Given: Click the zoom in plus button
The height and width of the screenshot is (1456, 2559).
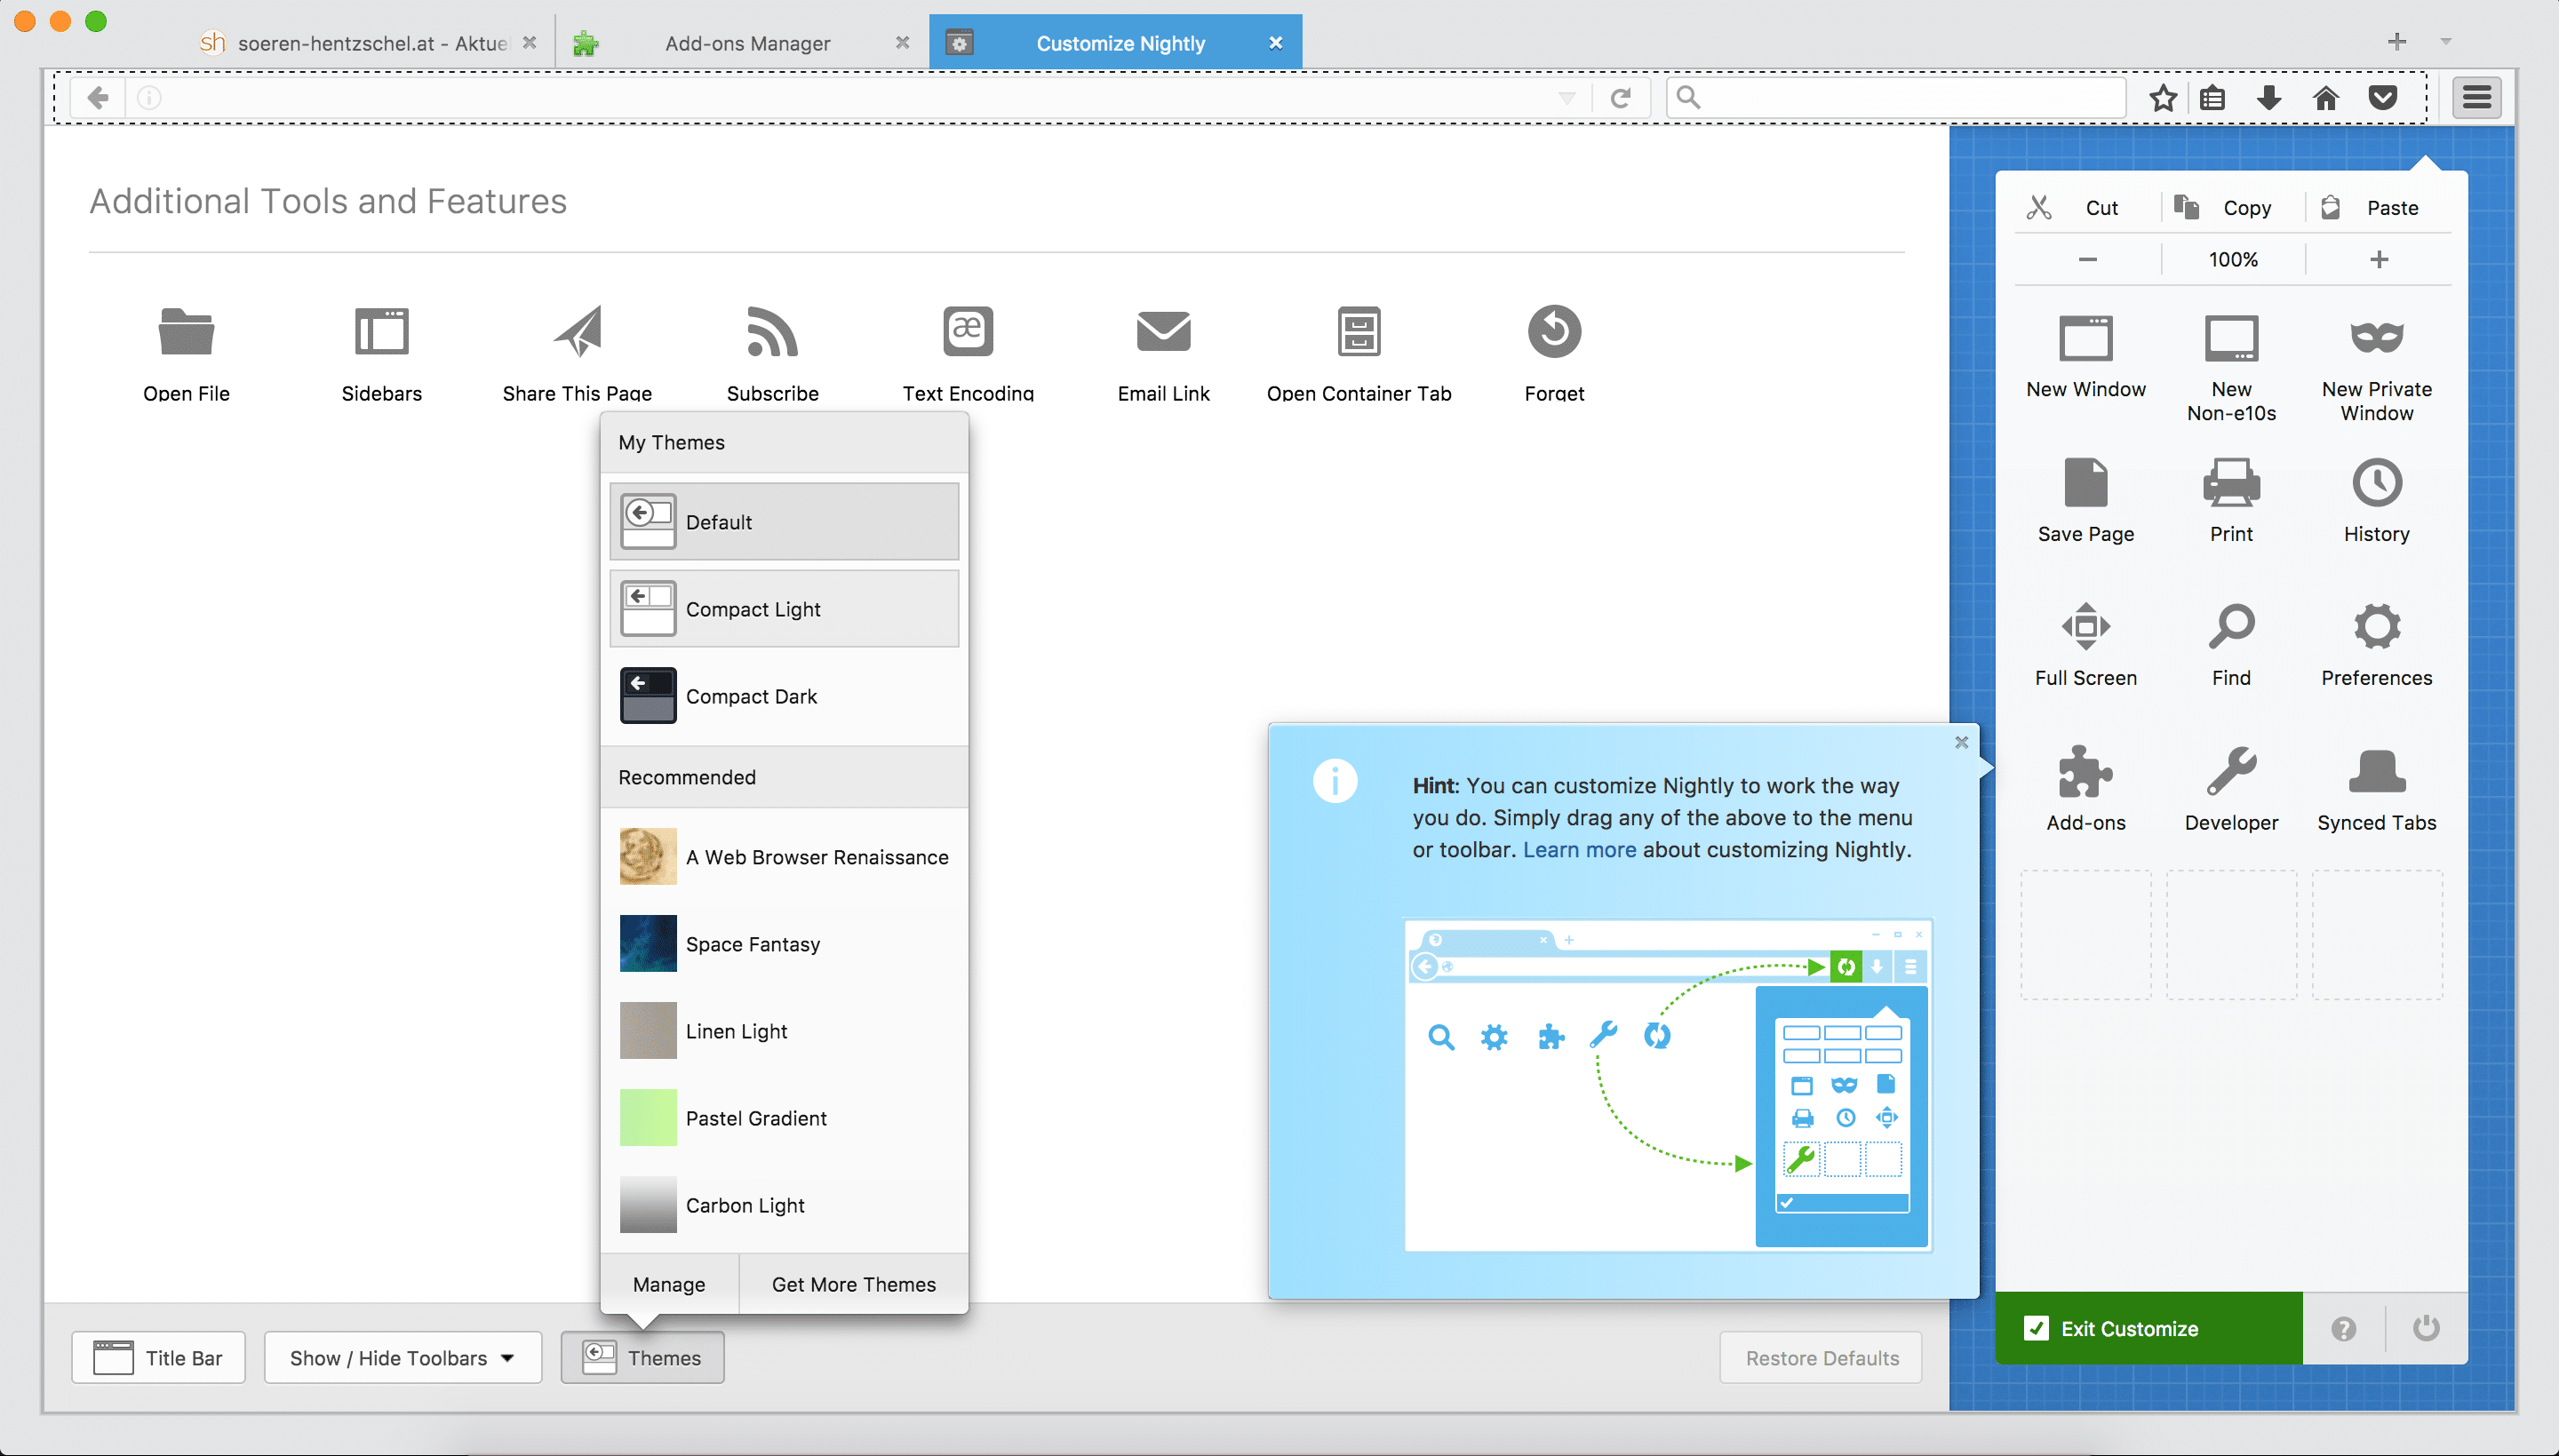Looking at the screenshot, I should 2379,259.
